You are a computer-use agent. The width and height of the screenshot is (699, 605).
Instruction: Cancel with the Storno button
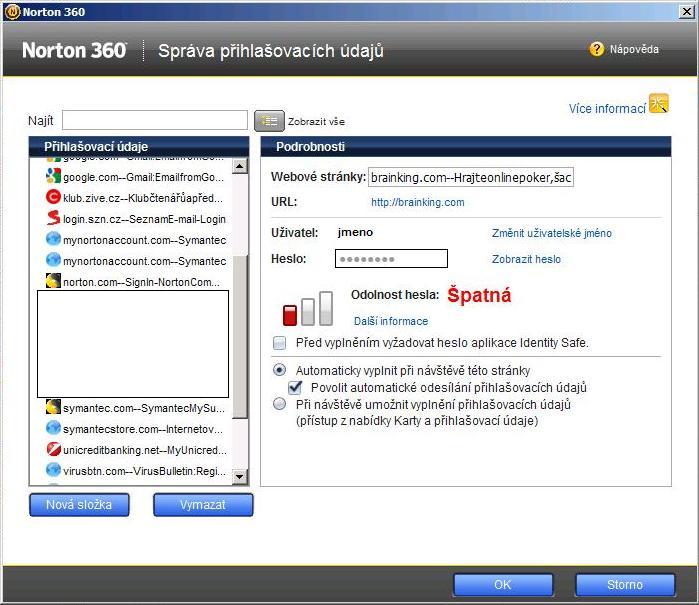click(625, 584)
